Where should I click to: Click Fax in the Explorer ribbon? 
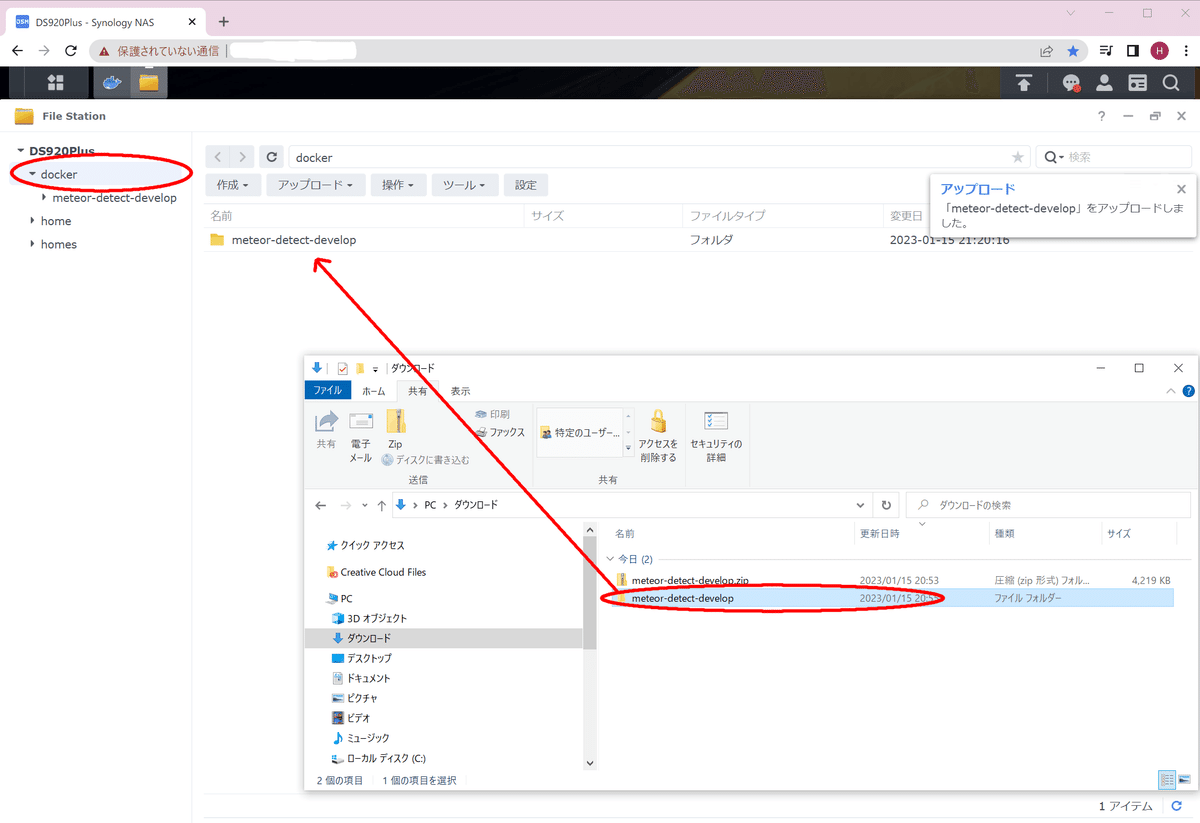[500, 432]
